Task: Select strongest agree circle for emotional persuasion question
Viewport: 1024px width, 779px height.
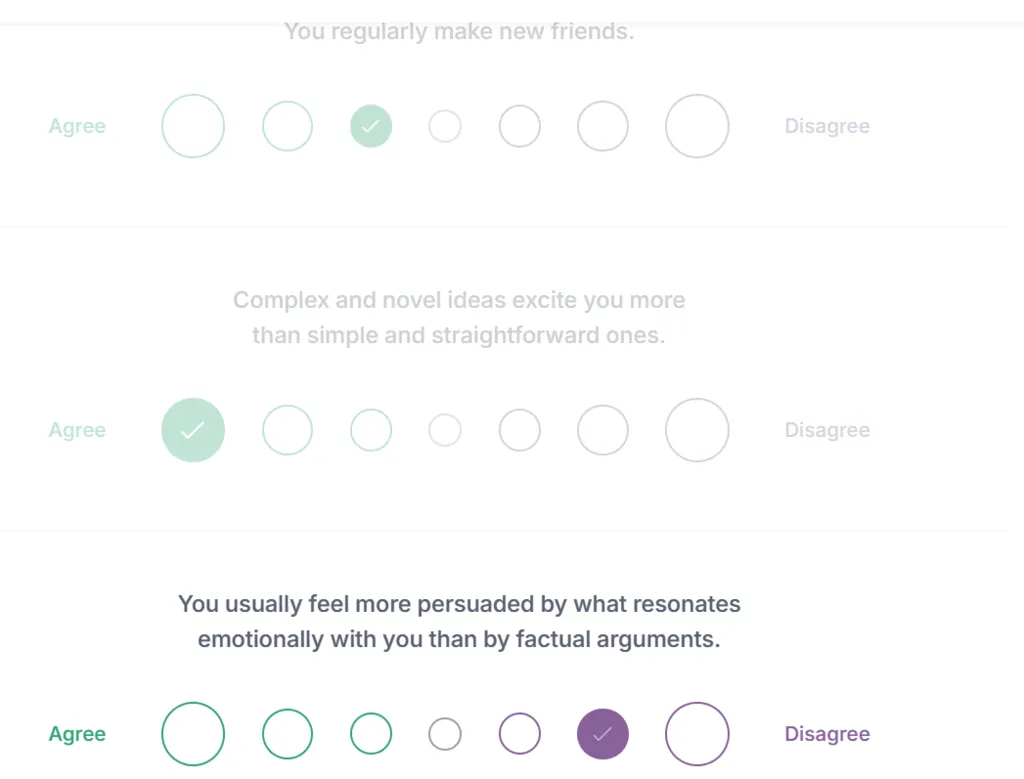Action: pos(193,734)
